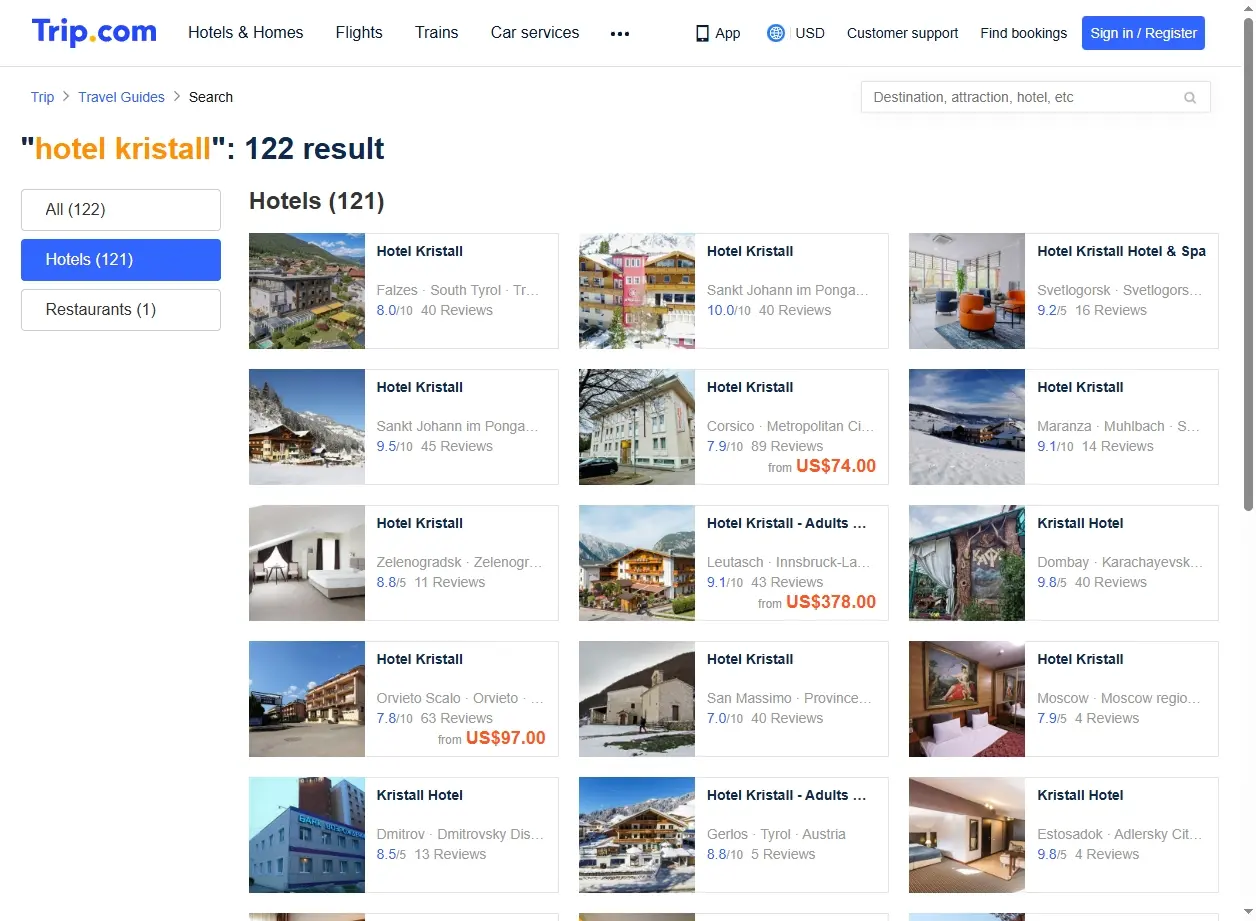Open Hotel Kristall Gerlos thumbnail

pos(637,835)
